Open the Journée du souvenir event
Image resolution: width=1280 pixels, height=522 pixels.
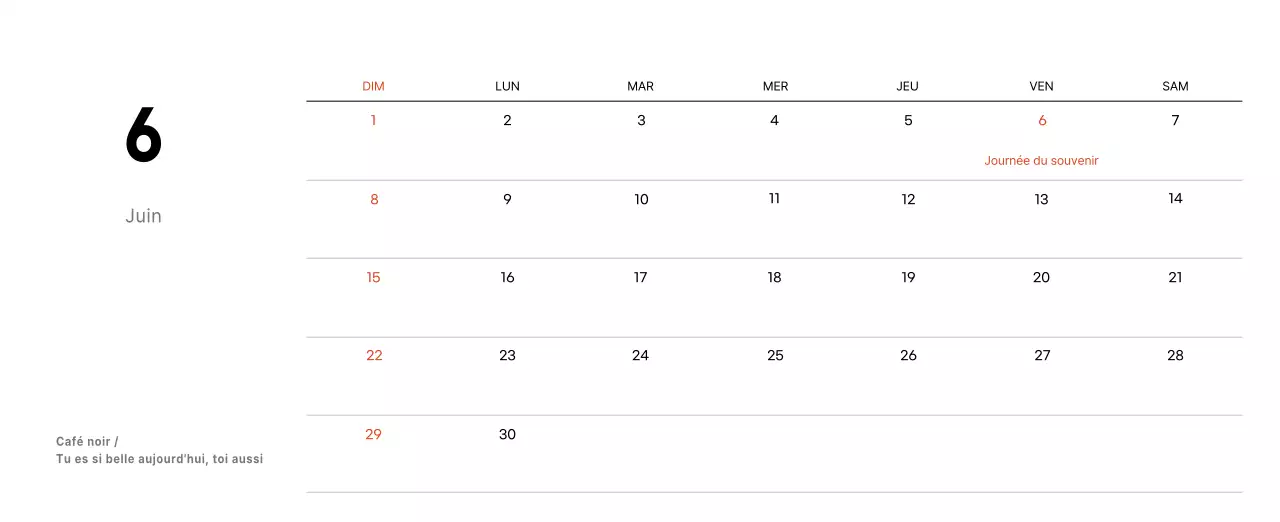click(1041, 160)
